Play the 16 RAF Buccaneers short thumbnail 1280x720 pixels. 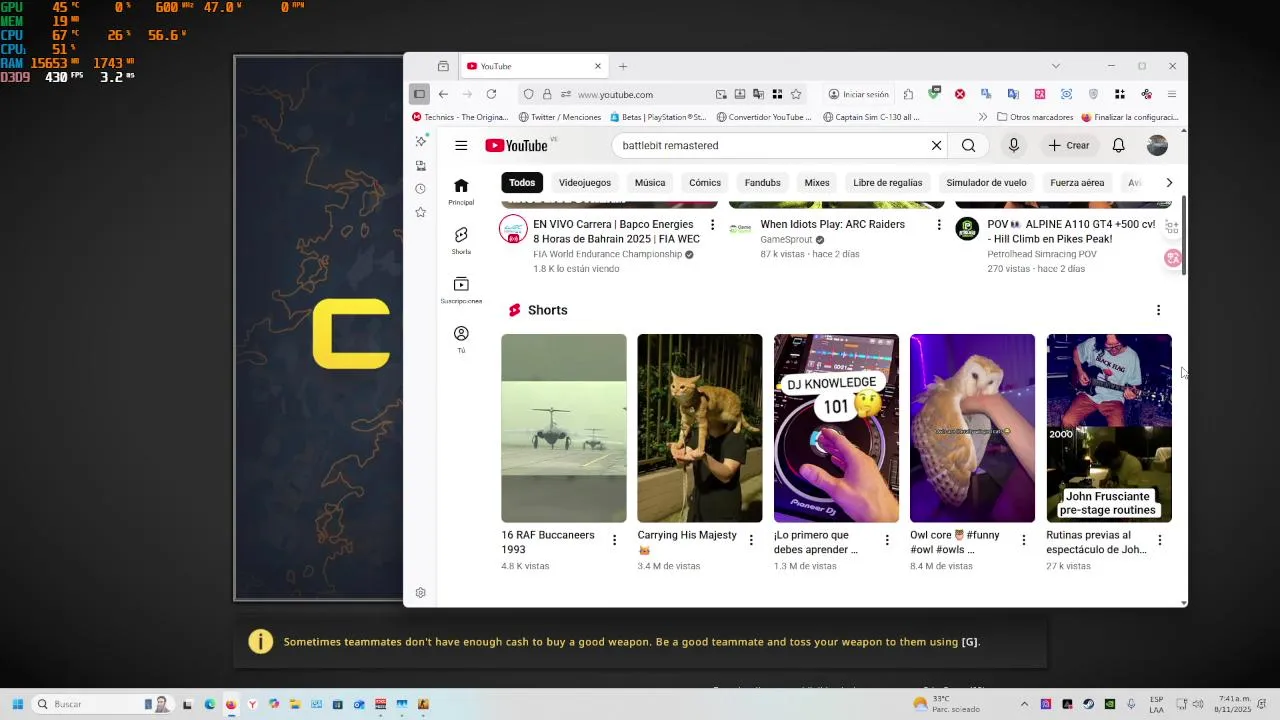[x=564, y=428]
